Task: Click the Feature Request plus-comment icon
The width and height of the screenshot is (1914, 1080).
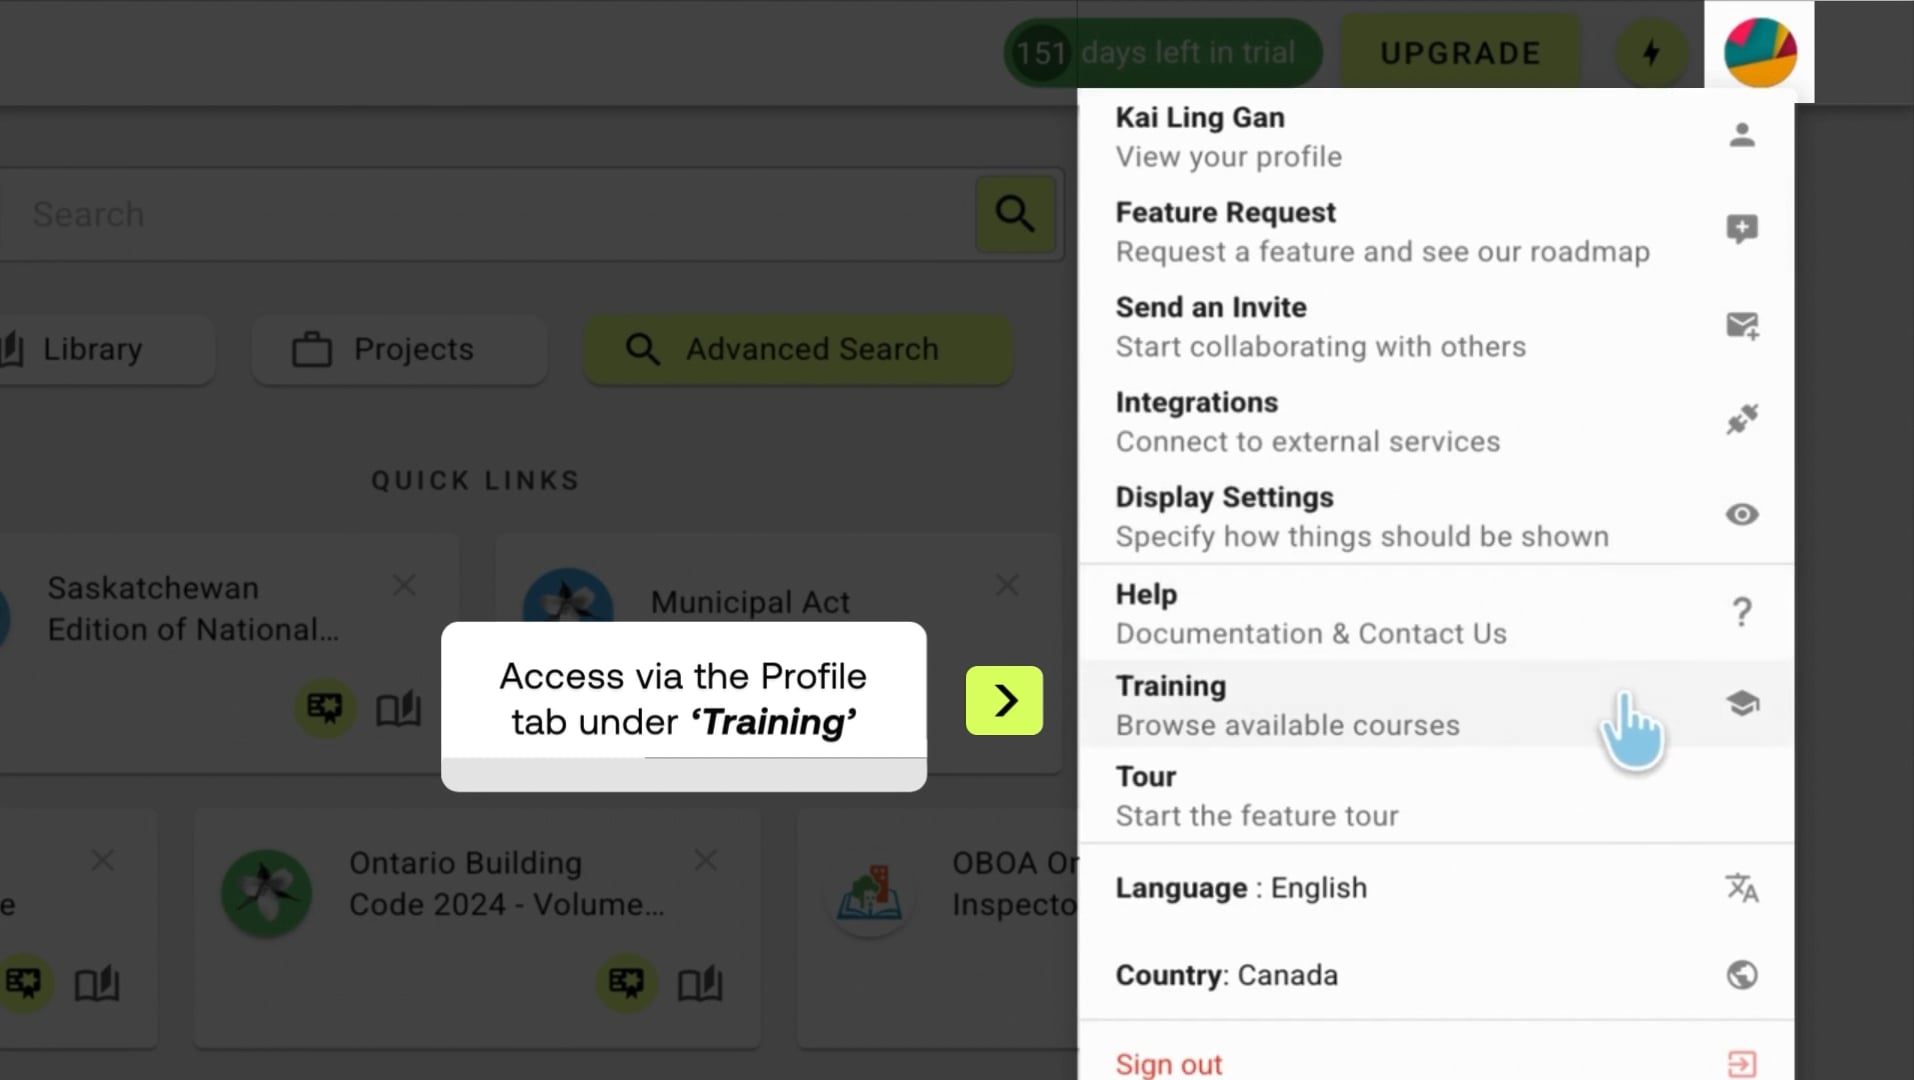Action: (x=1742, y=229)
